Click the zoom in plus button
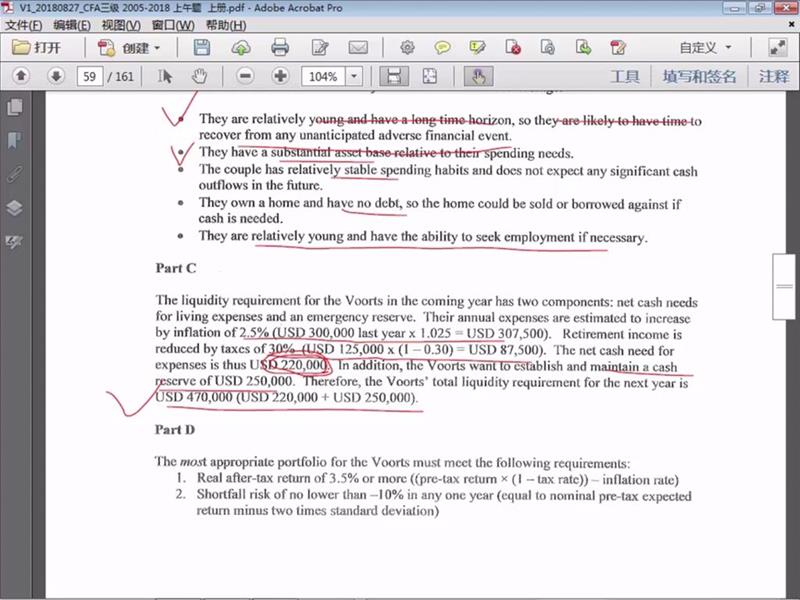Viewport: 800px width, 600px height. click(280, 76)
